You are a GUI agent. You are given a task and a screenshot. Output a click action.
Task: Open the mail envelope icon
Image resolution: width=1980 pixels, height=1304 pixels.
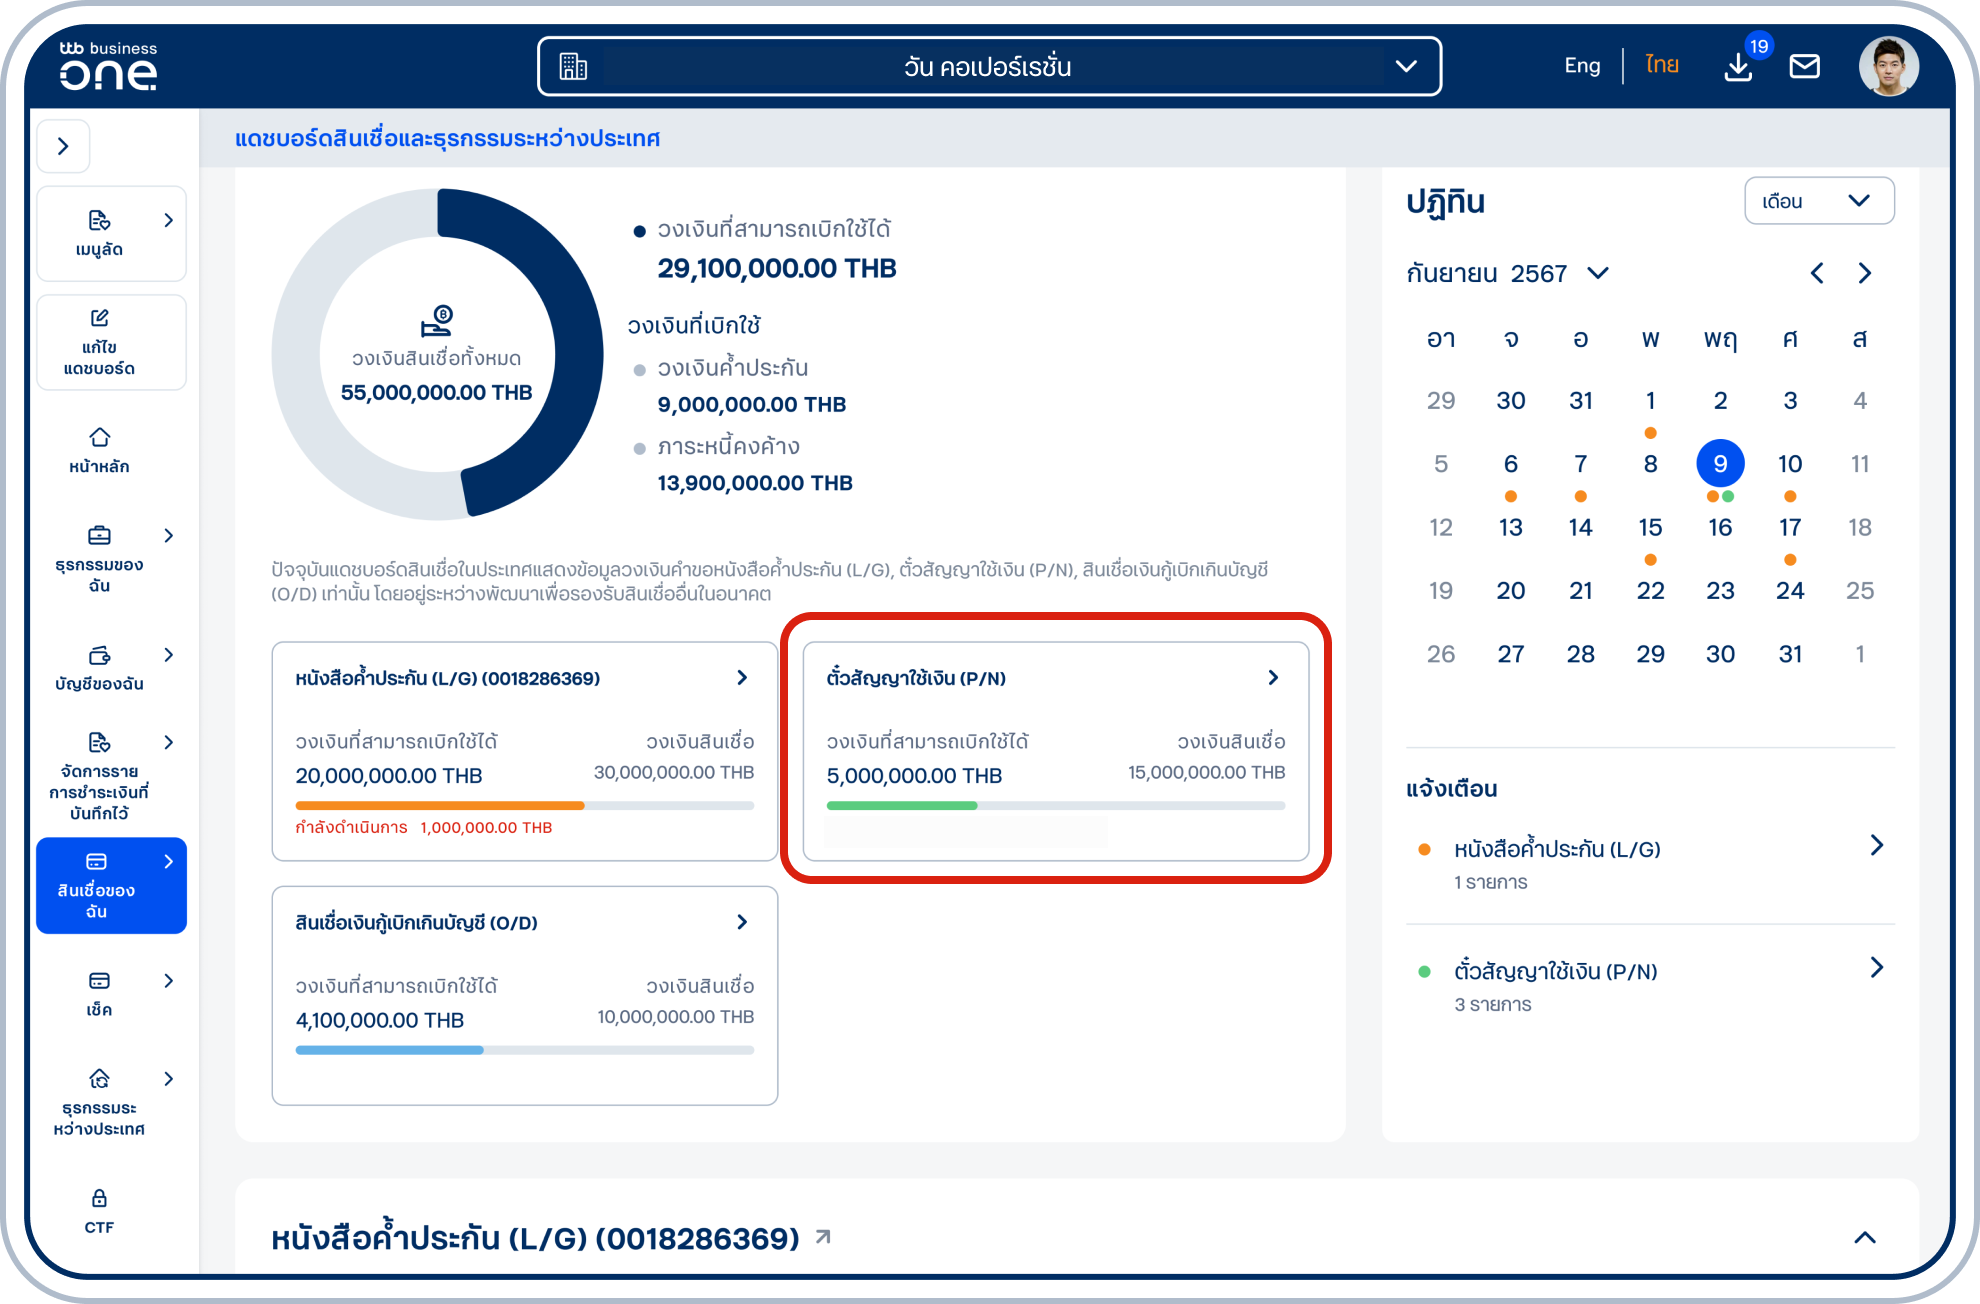[x=1804, y=67]
